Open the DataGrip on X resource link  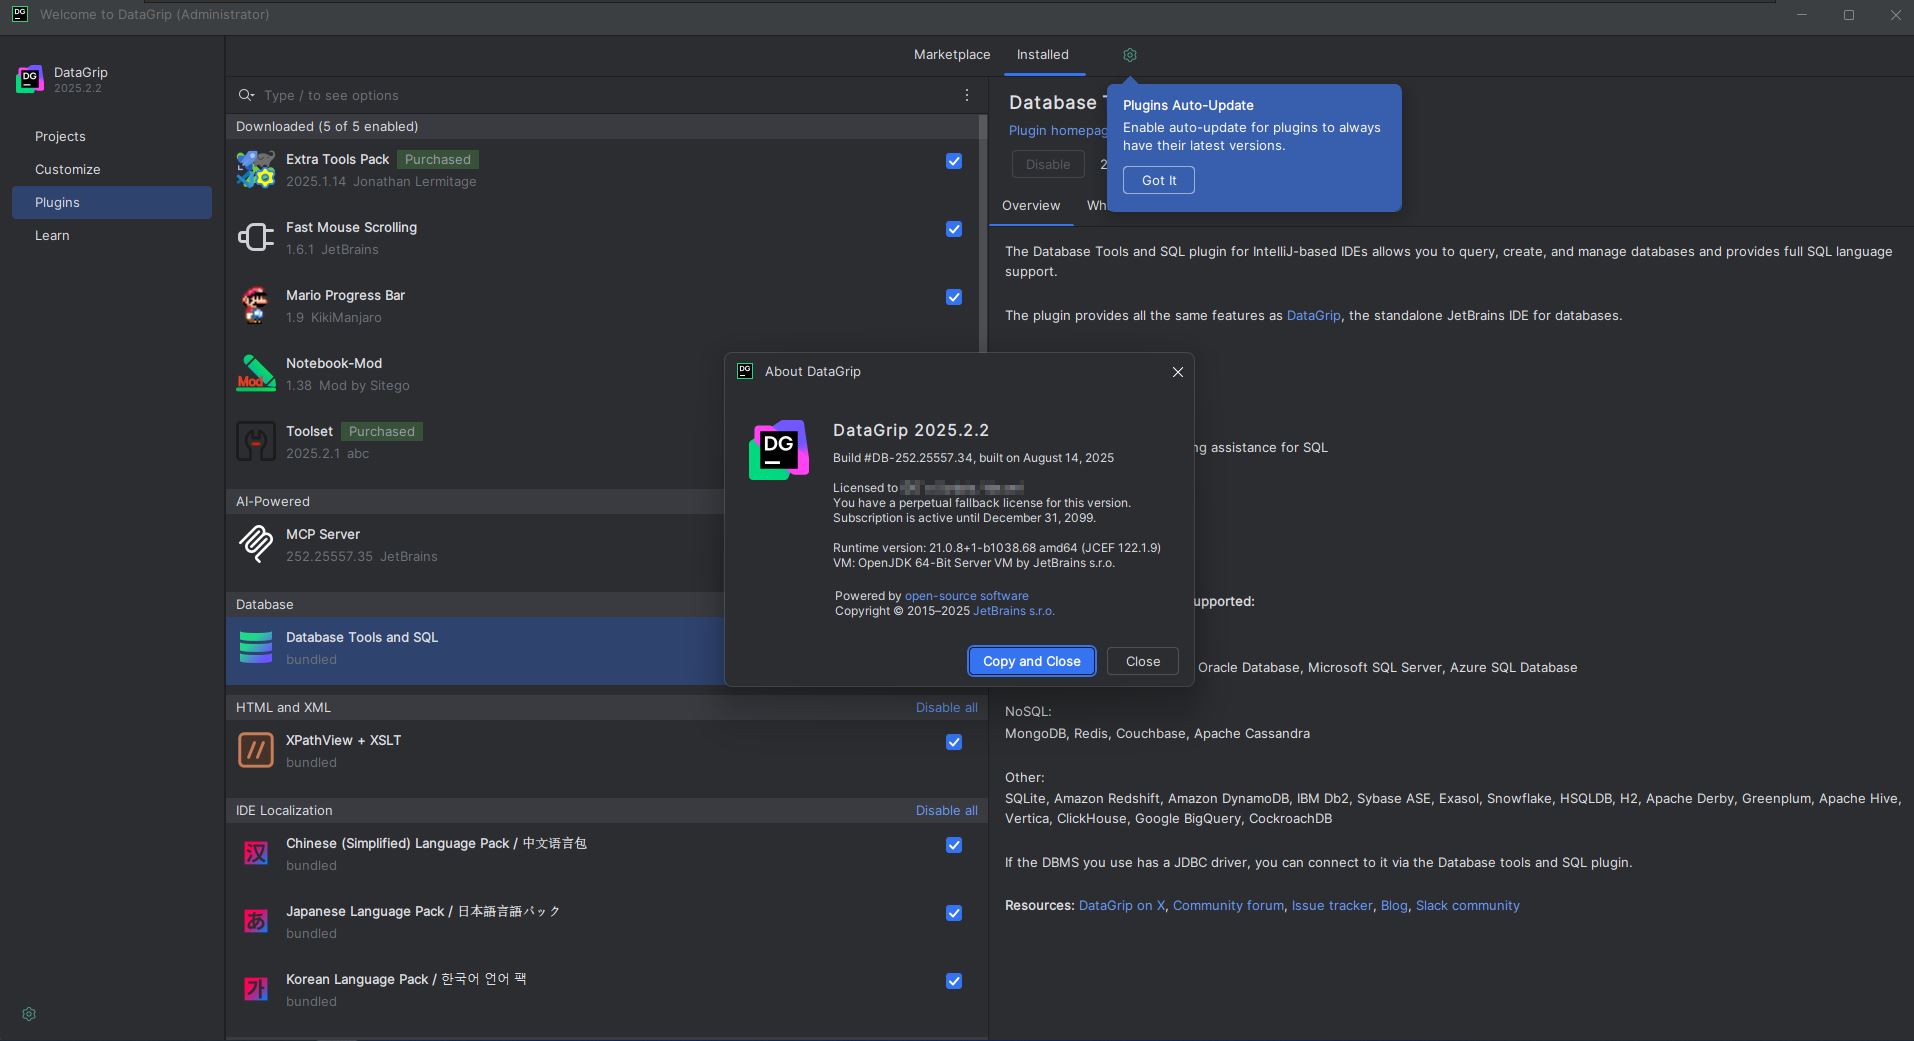tap(1121, 905)
